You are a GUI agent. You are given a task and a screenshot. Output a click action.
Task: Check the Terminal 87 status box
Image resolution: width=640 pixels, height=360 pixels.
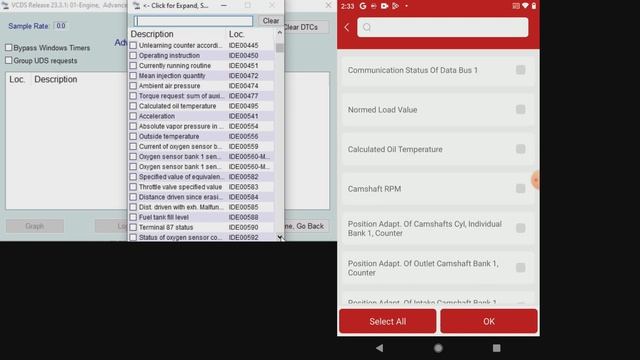[x=133, y=227]
